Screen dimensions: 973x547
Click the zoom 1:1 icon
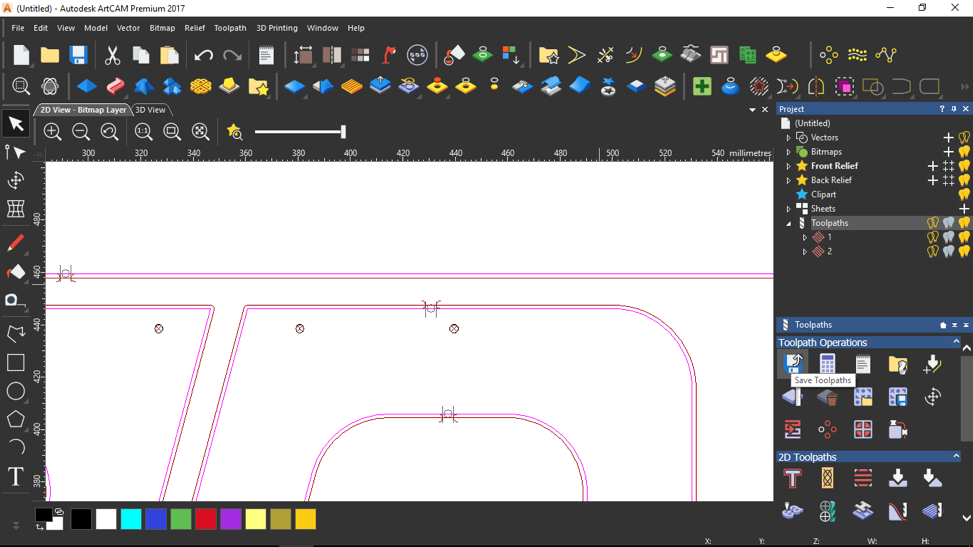point(143,132)
